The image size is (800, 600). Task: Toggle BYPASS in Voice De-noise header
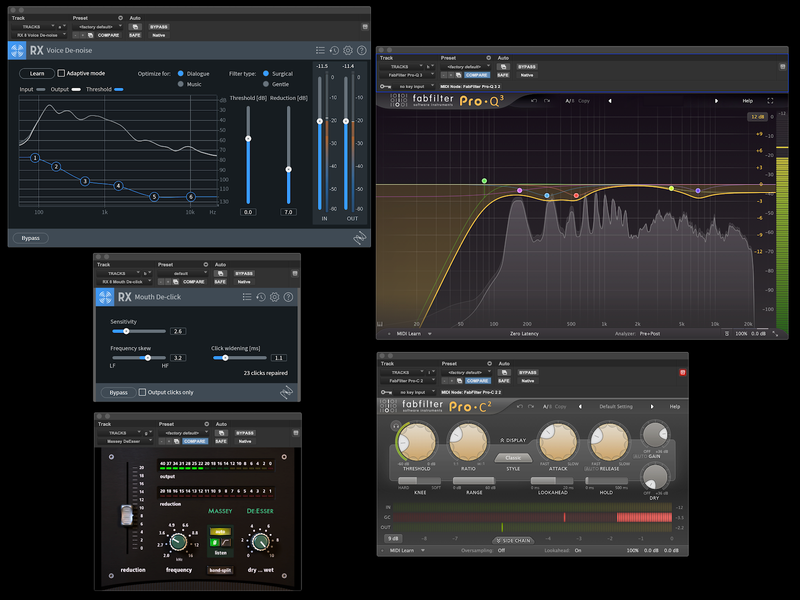coord(159,27)
